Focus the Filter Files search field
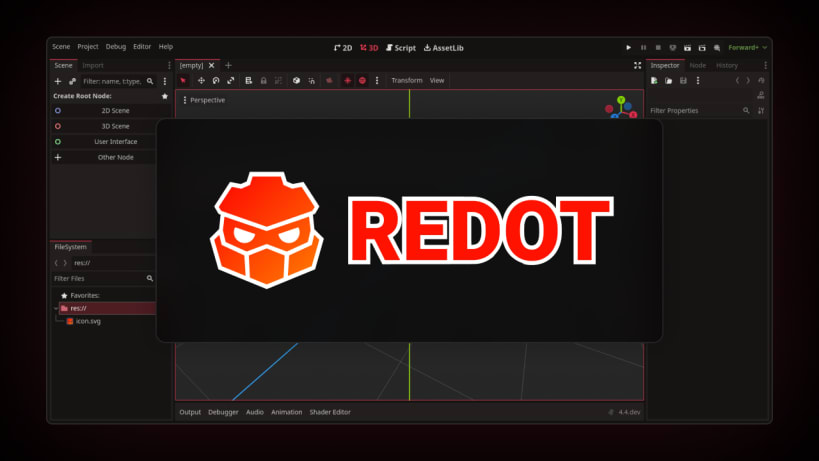This screenshot has width=819, height=461. tap(103, 278)
